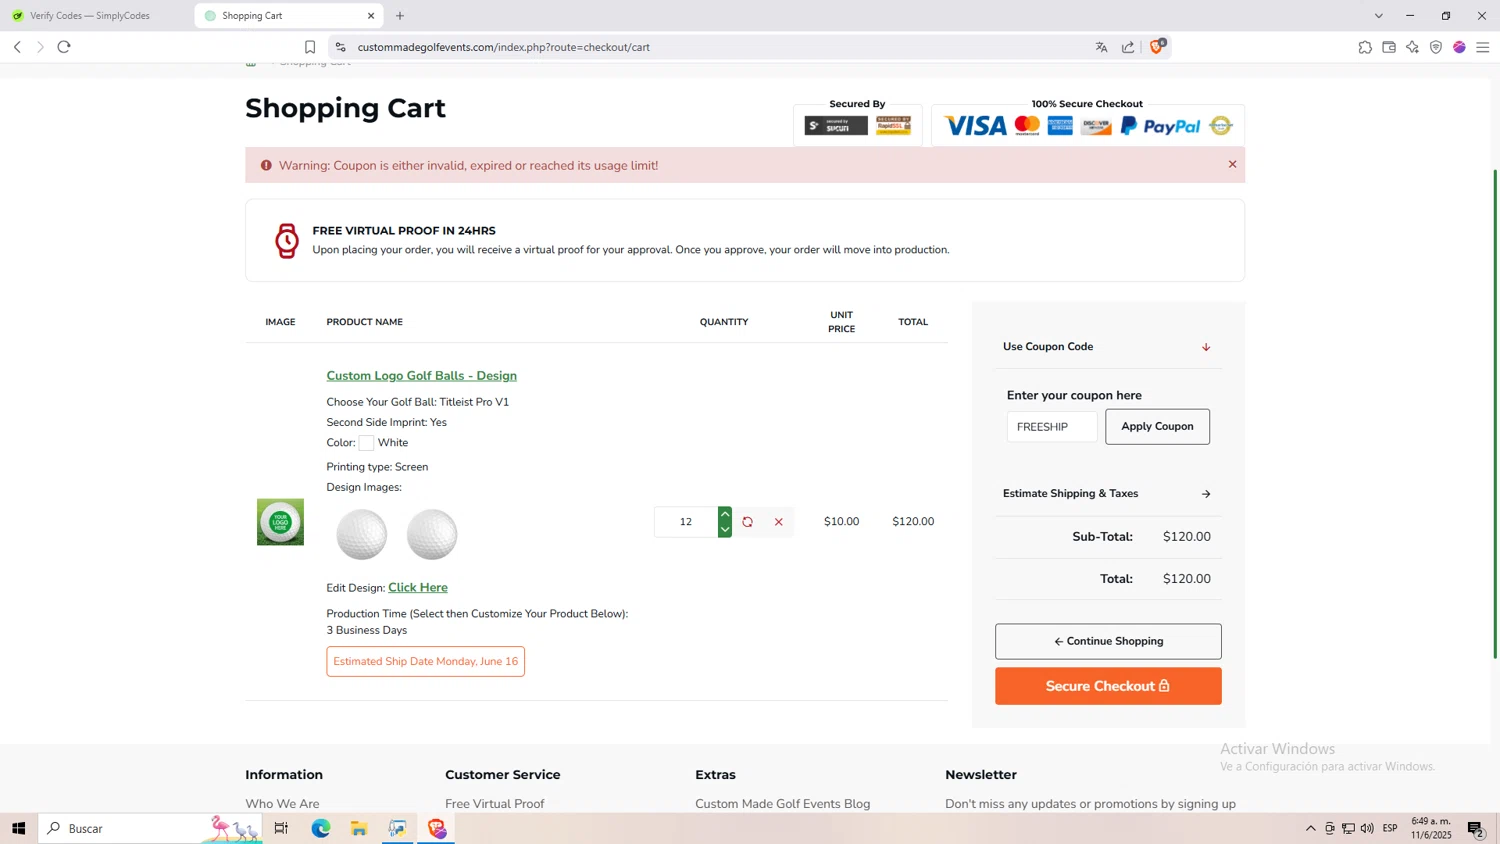Expand Estimate Shipping & Taxes section
Screen dimensions: 1500x844
click(1108, 494)
